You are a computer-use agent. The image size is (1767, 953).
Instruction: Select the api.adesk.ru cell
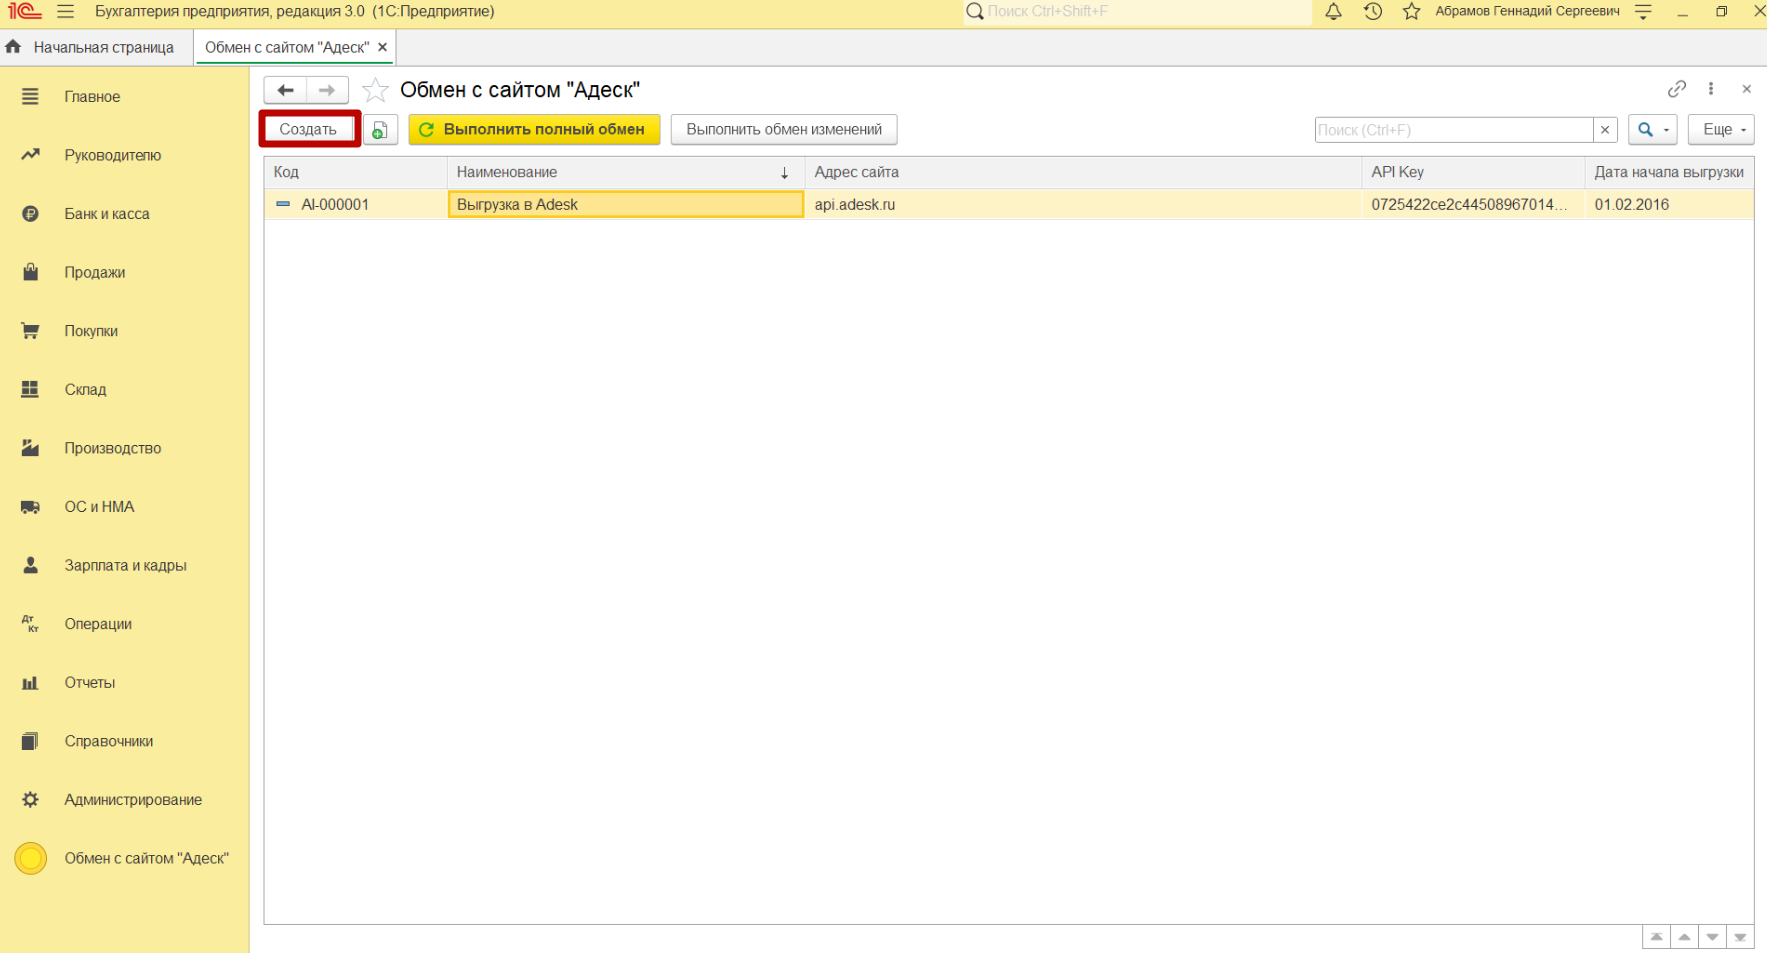coord(1083,204)
